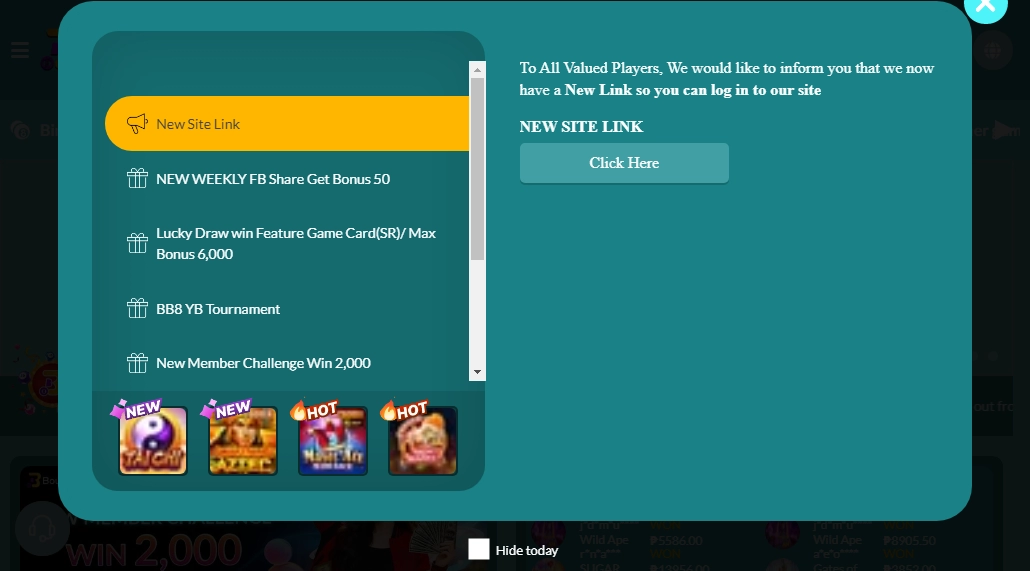
Task: Click the NEW SITE LINK heading text
Action: (x=581, y=127)
